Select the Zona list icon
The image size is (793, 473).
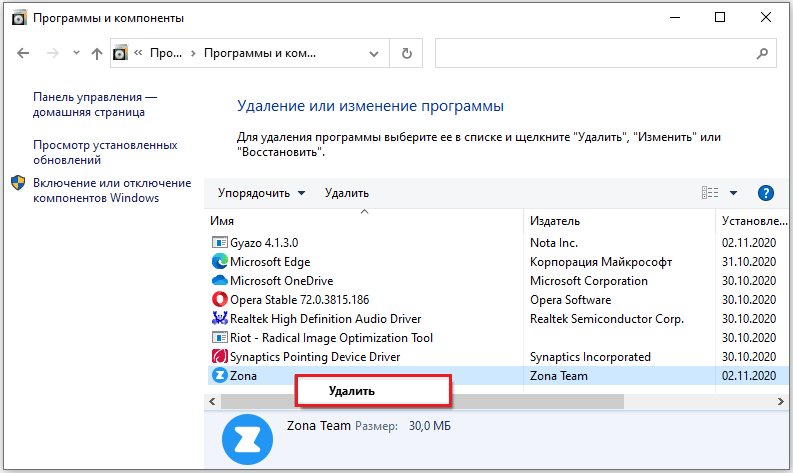coord(219,375)
